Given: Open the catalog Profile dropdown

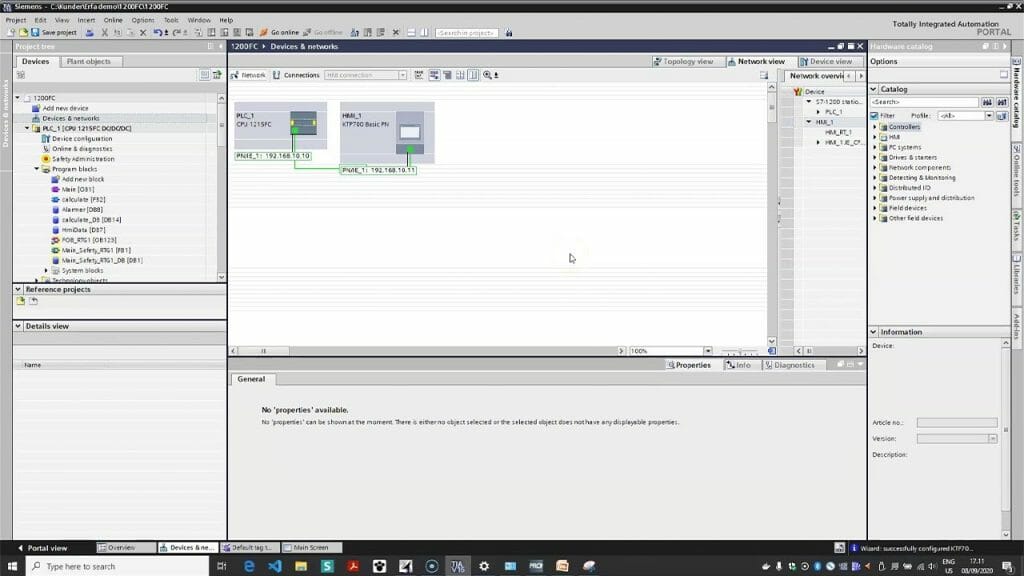Looking at the screenshot, I should [x=988, y=116].
